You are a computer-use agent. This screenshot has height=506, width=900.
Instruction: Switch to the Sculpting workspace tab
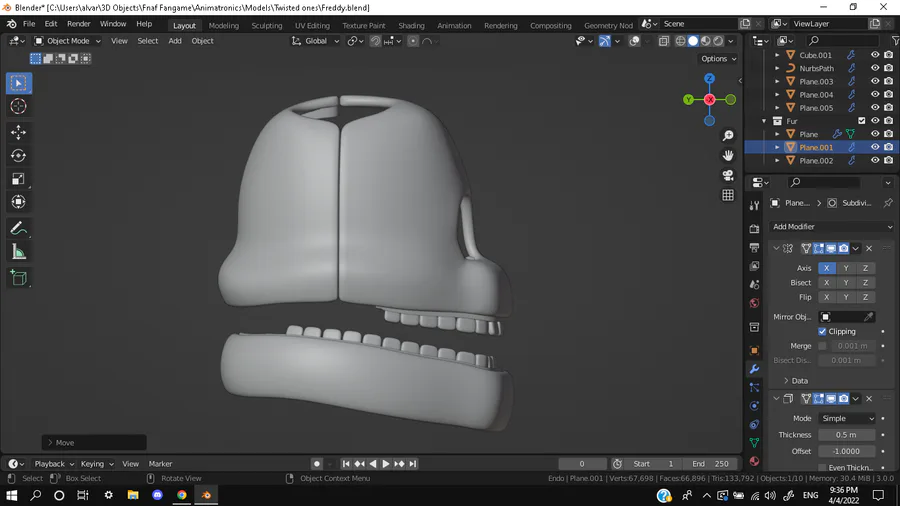click(x=266, y=25)
